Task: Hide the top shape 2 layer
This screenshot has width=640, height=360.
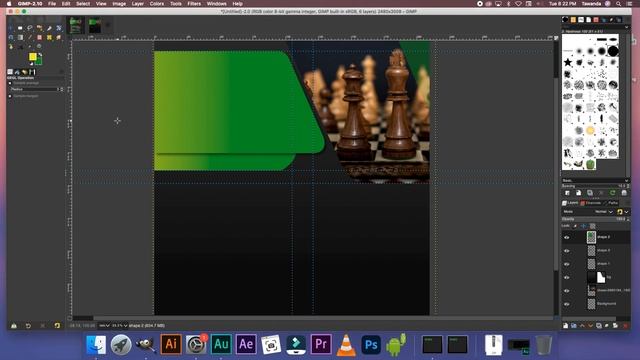Action: pyautogui.click(x=567, y=237)
